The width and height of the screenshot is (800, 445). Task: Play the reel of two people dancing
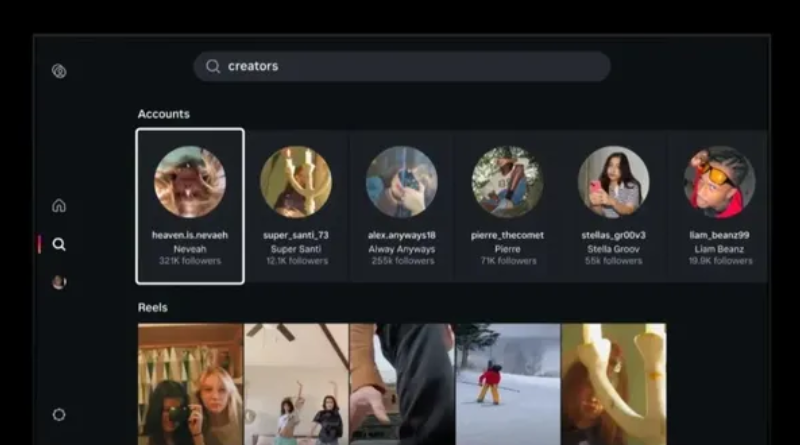click(296, 384)
